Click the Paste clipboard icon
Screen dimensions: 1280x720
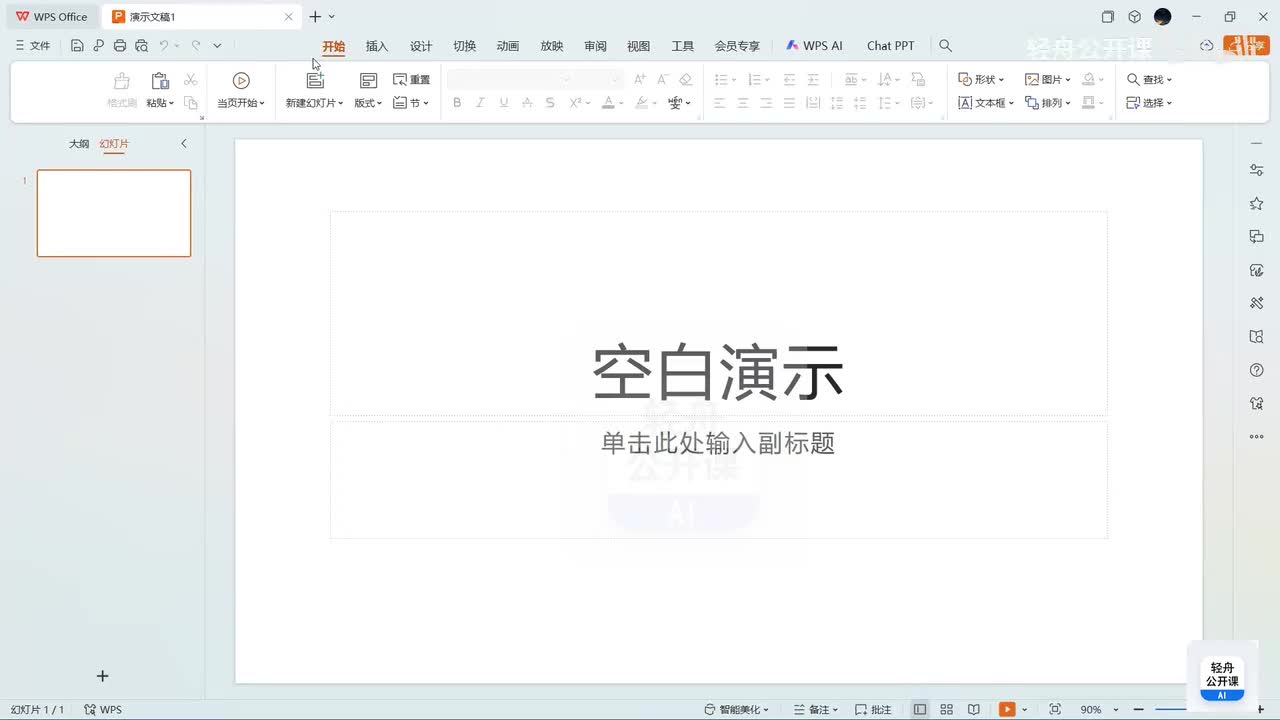[x=160, y=81]
